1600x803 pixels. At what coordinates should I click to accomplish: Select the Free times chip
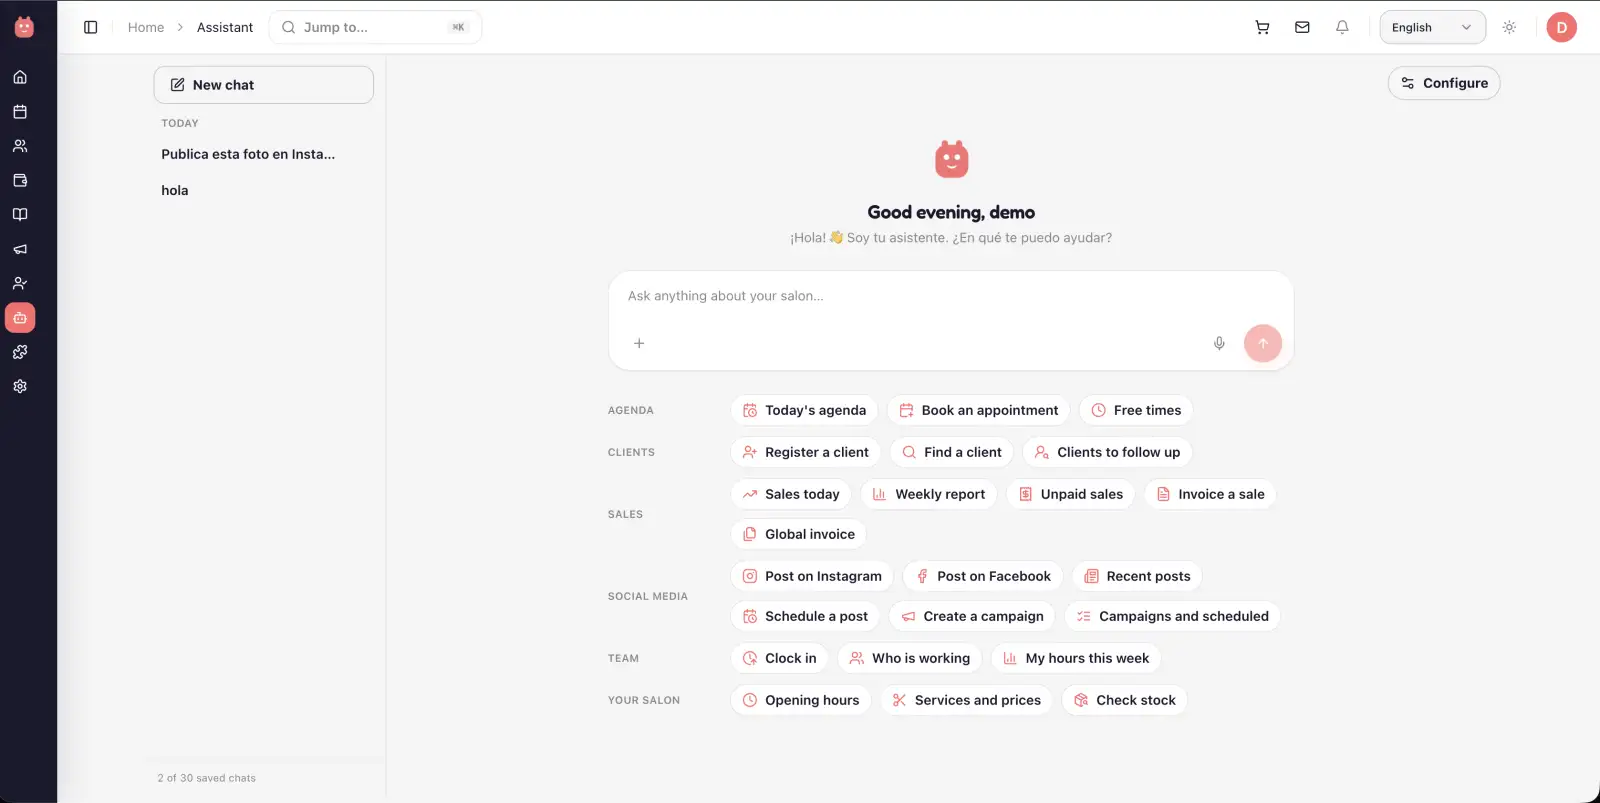coord(1136,410)
